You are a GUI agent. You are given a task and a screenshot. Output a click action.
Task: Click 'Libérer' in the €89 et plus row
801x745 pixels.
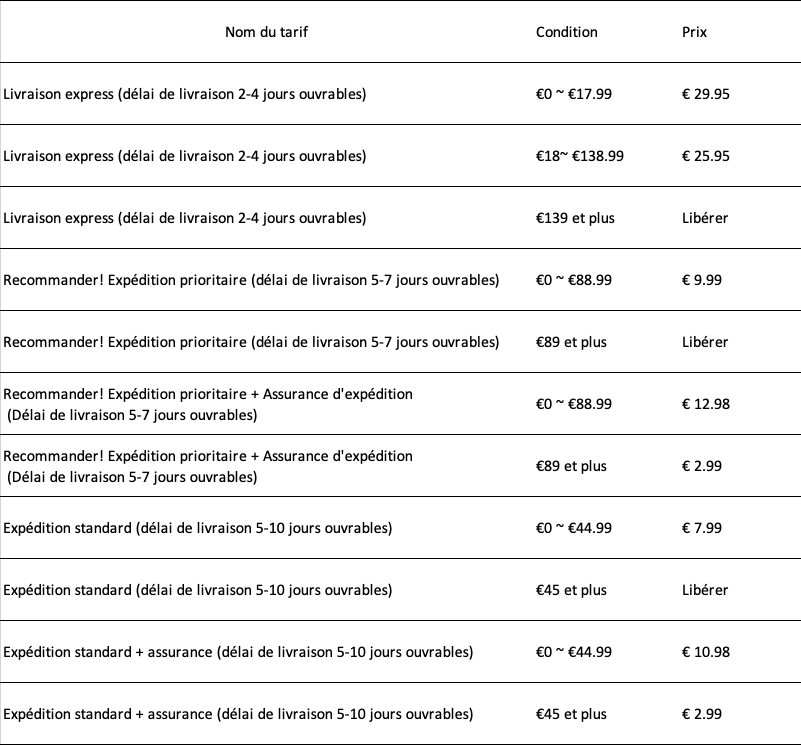coord(705,342)
